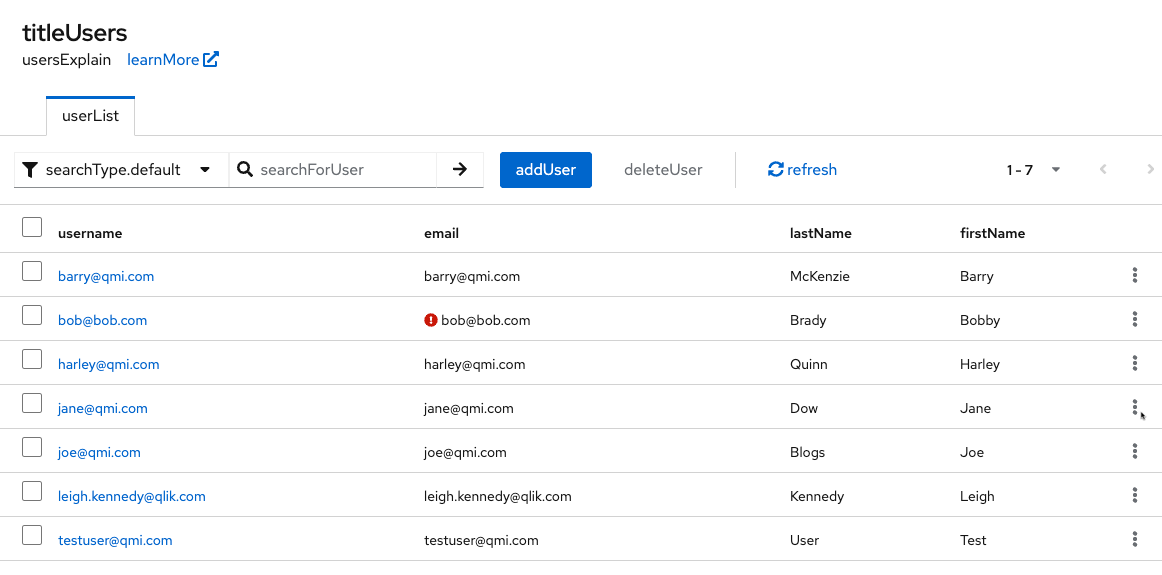Select the checkbox for bob@bob.com
This screenshot has height=575, width=1162.
pos(32,315)
